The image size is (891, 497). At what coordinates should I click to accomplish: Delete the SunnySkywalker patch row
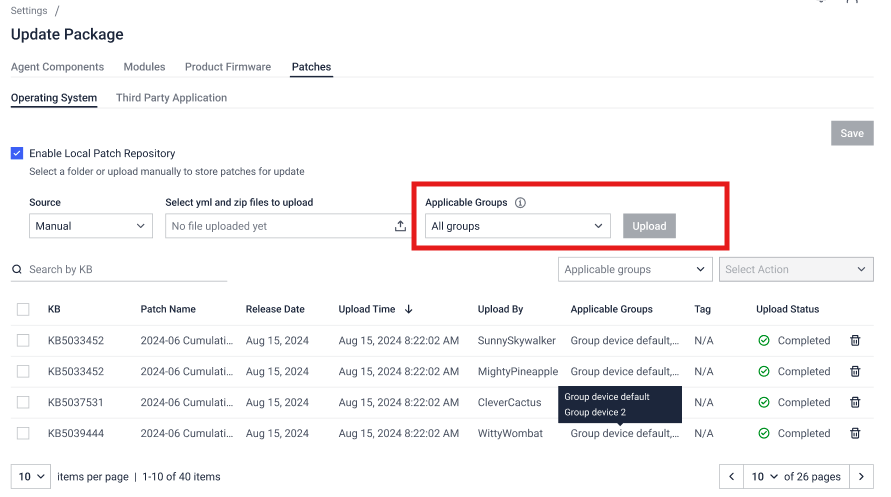(855, 341)
